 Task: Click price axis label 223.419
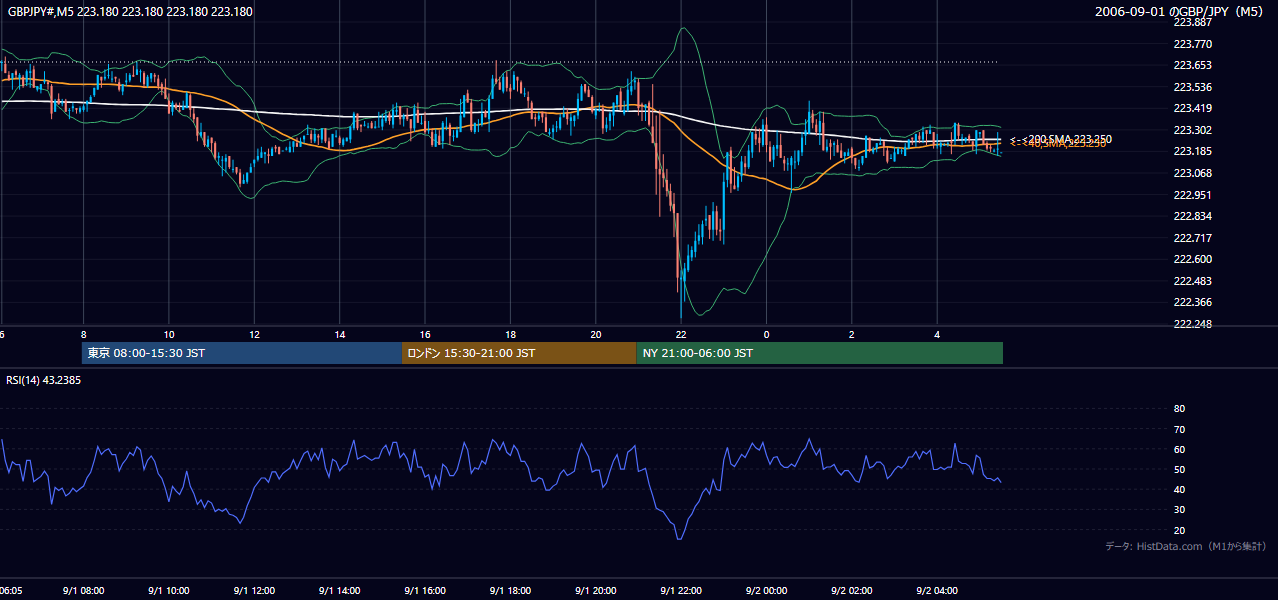1192,108
